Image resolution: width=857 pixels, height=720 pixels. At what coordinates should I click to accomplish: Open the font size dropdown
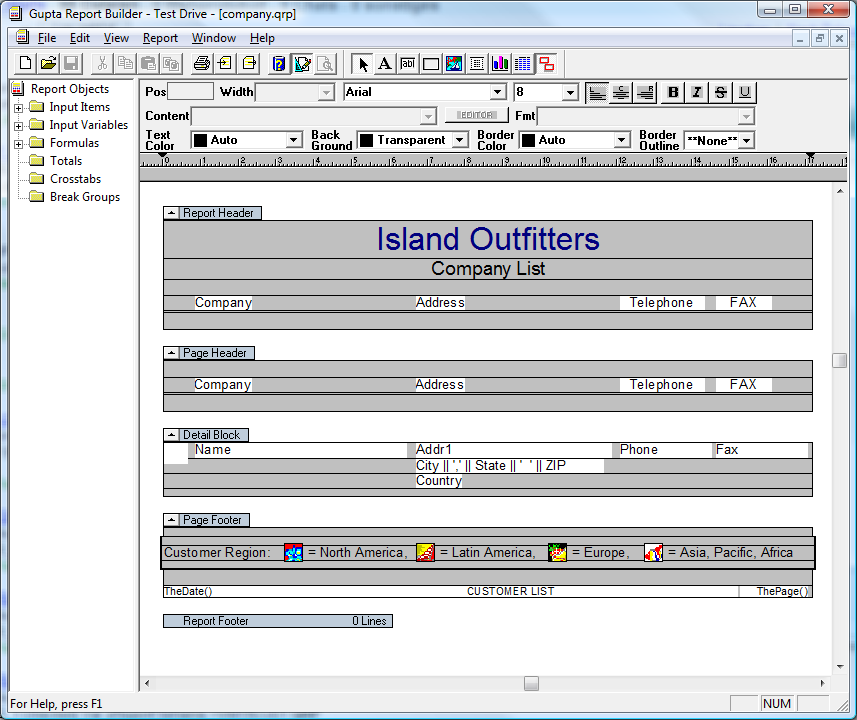coord(570,92)
